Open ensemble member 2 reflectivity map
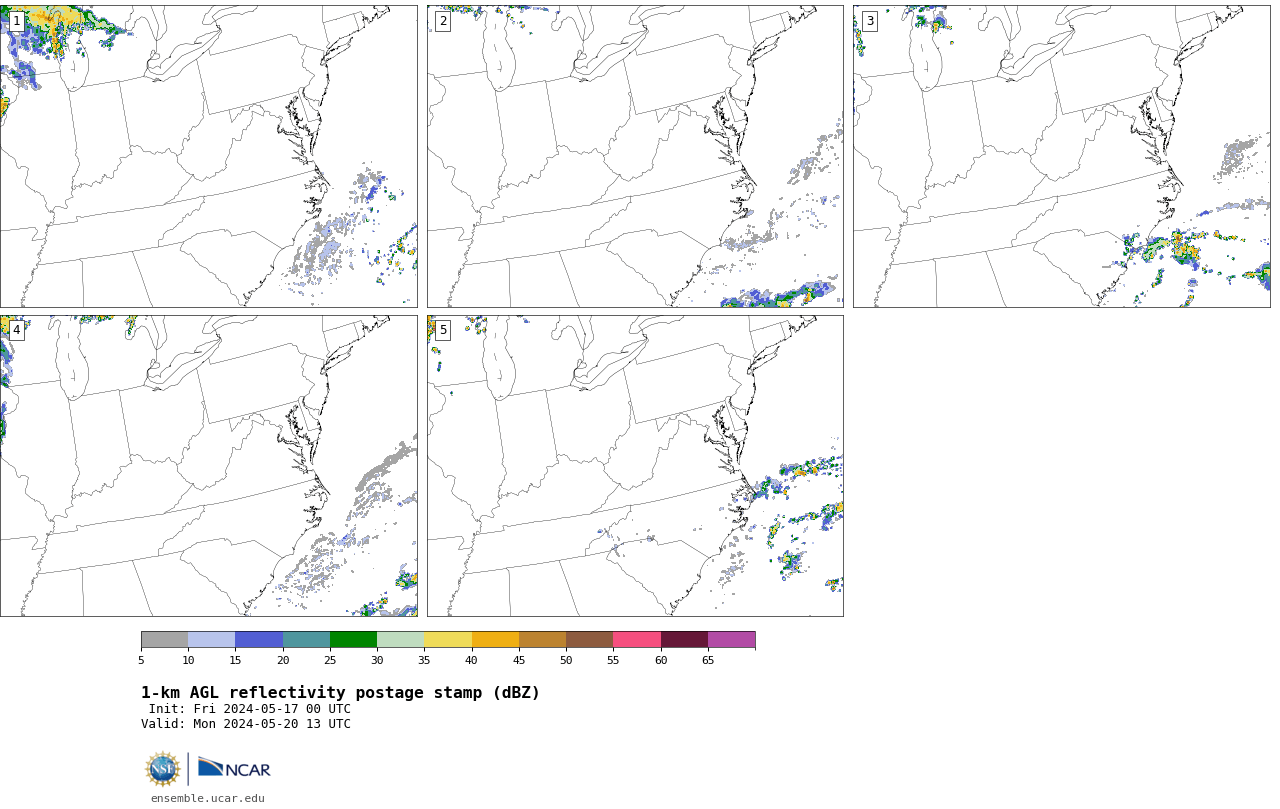Screen dimensions: 1280x809 (635, 156)
